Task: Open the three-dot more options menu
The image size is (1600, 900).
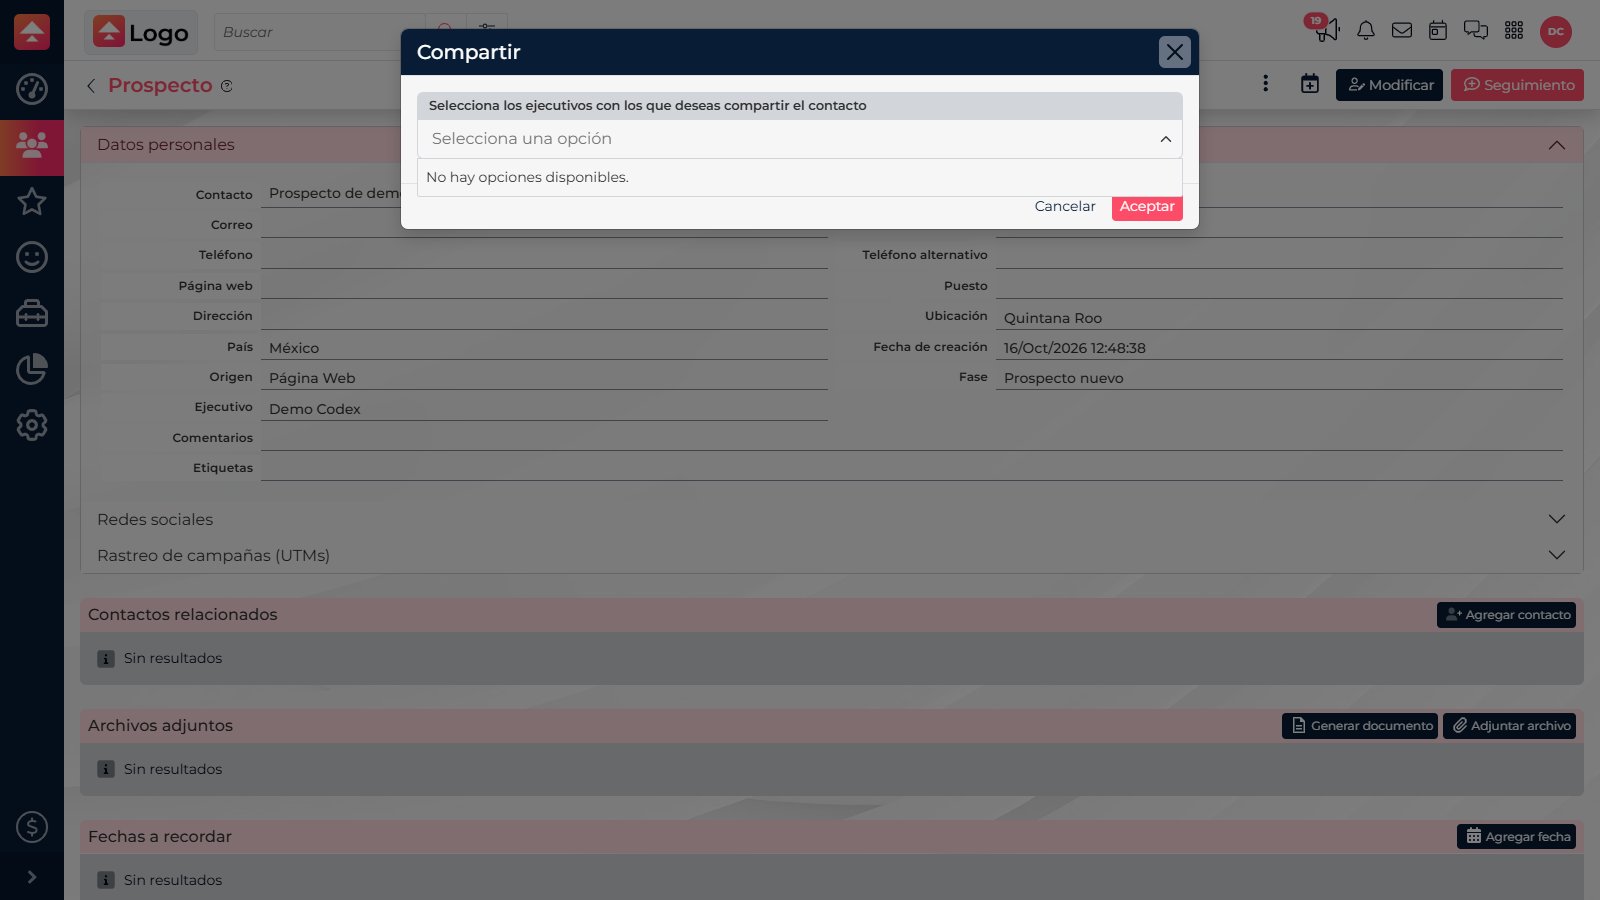Action: (1266, 84)
